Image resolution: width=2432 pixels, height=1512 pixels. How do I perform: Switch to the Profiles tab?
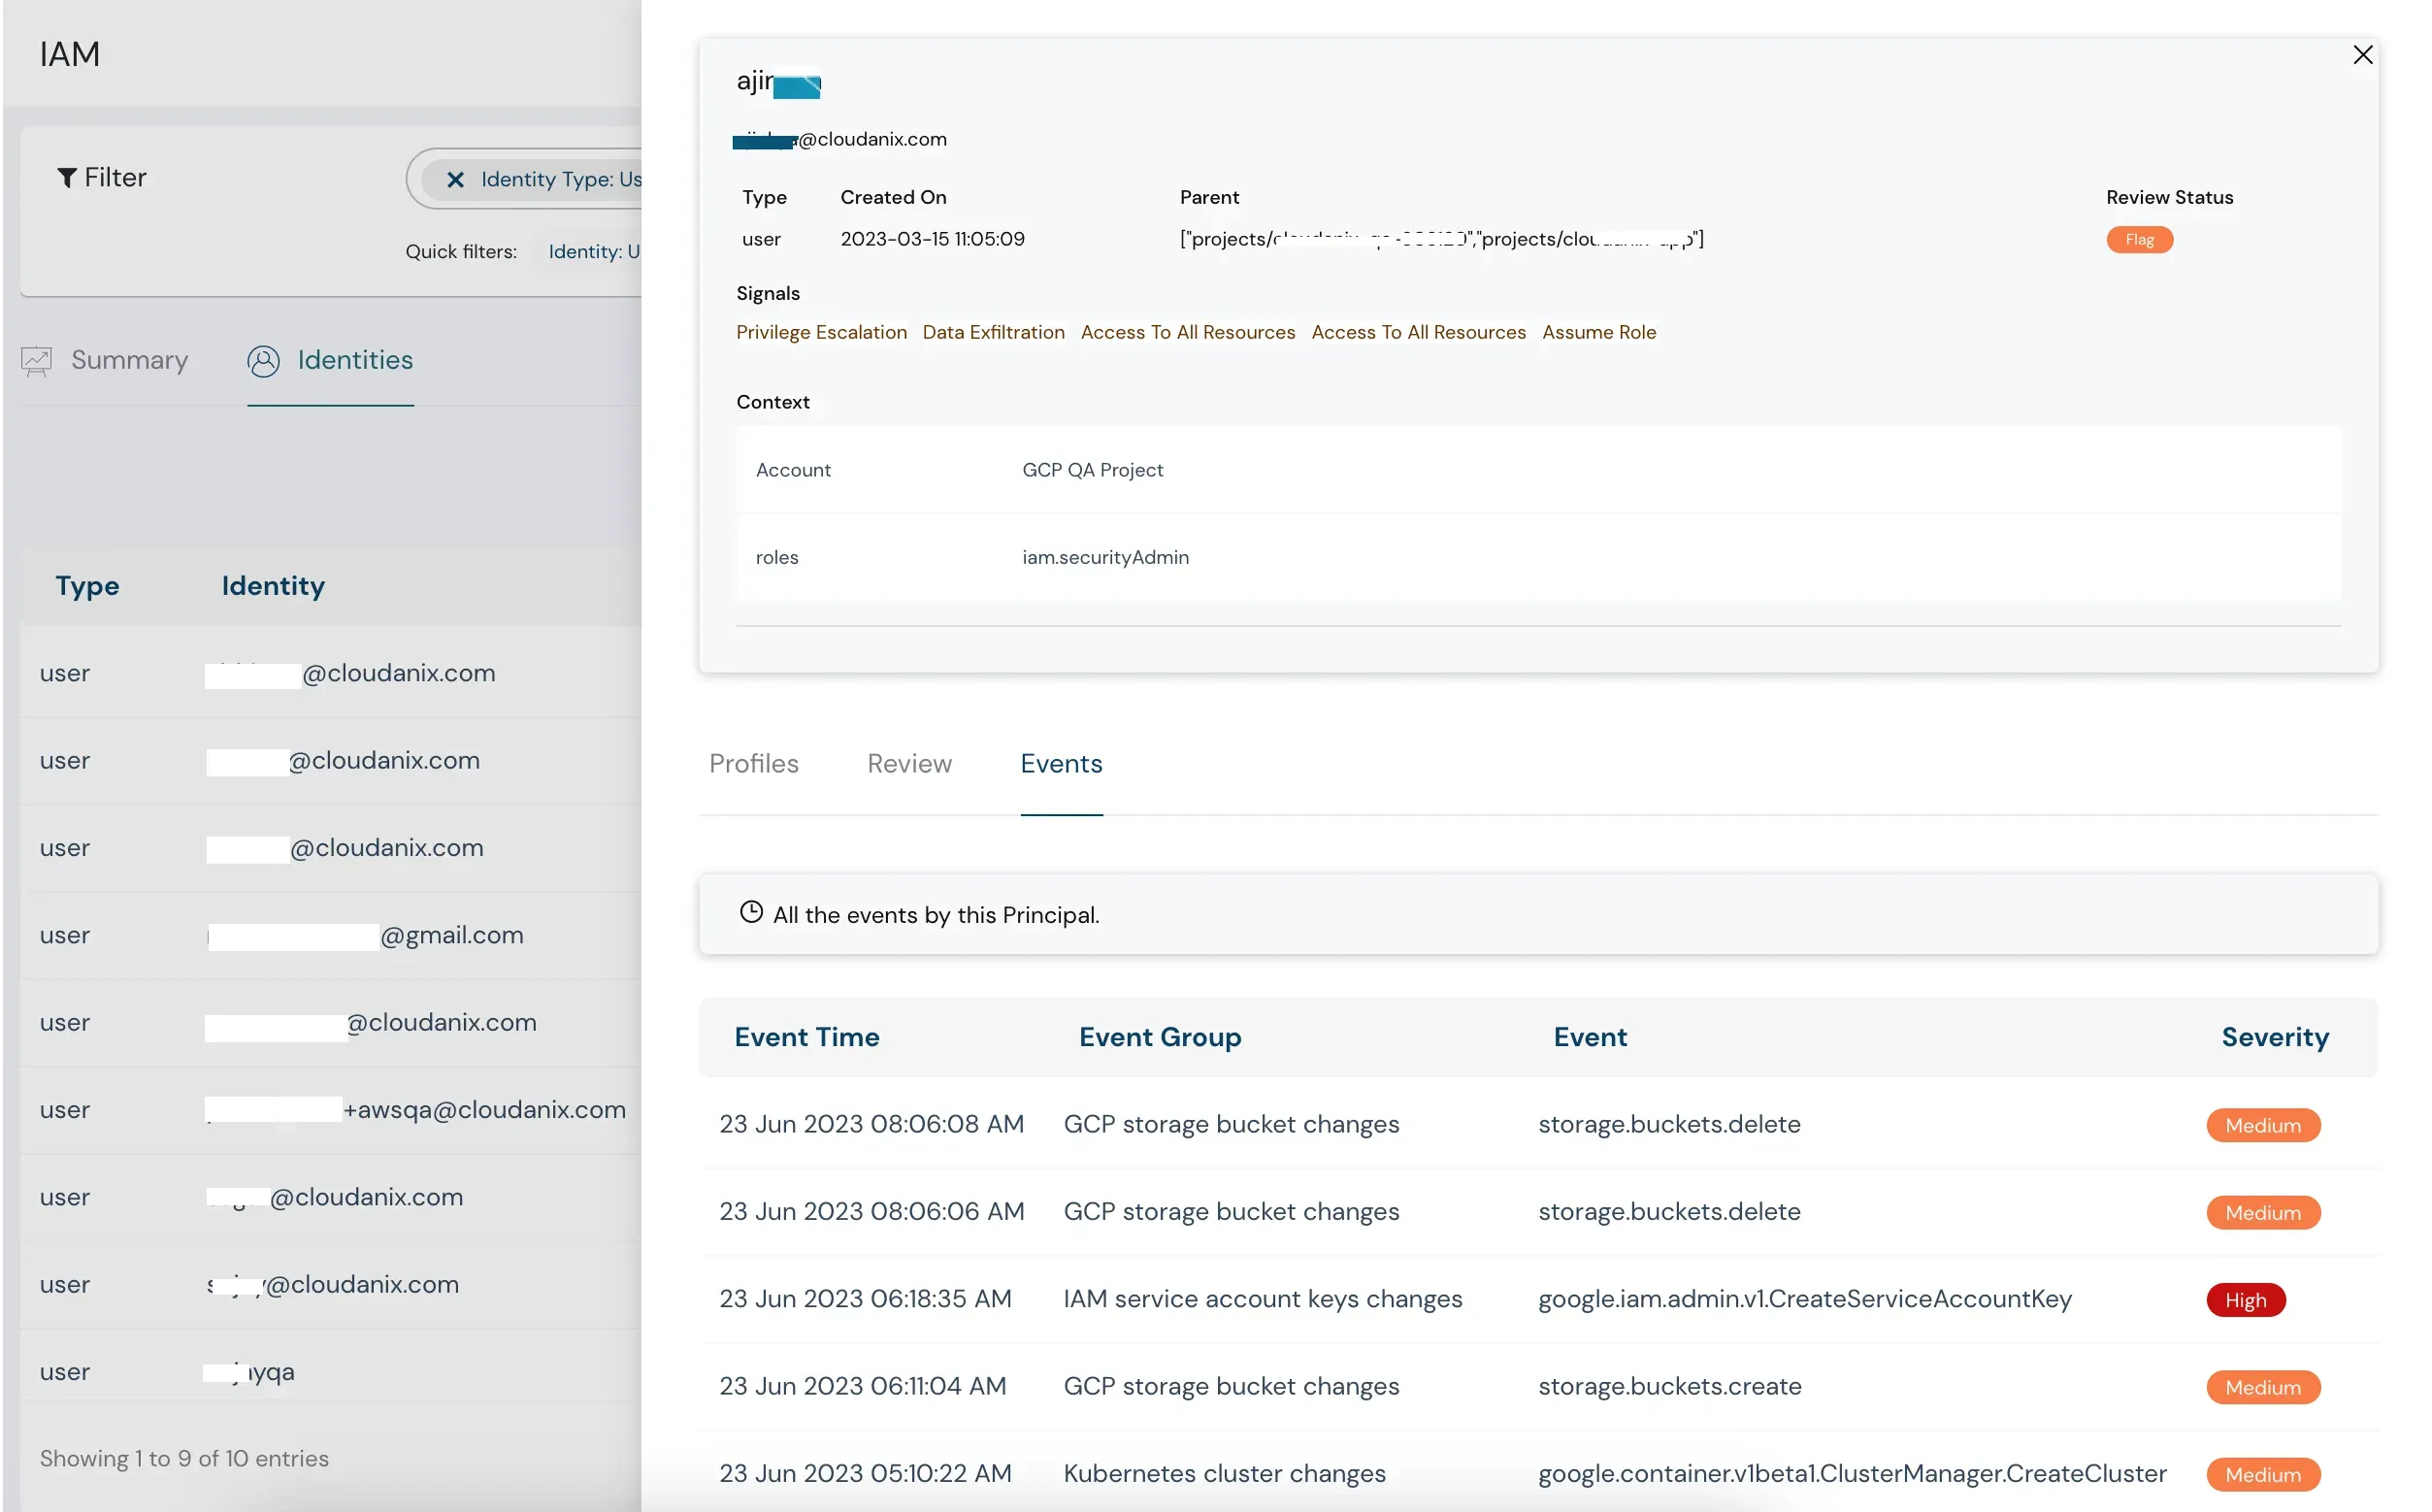(753, 763)
